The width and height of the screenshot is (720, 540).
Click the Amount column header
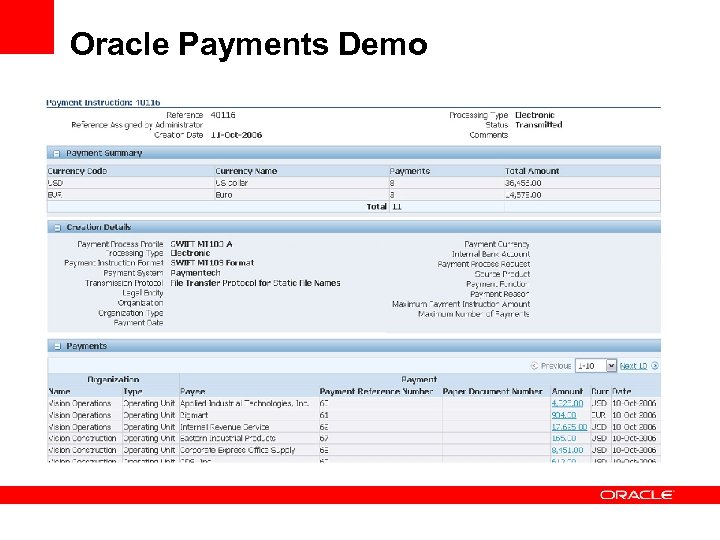567,392
